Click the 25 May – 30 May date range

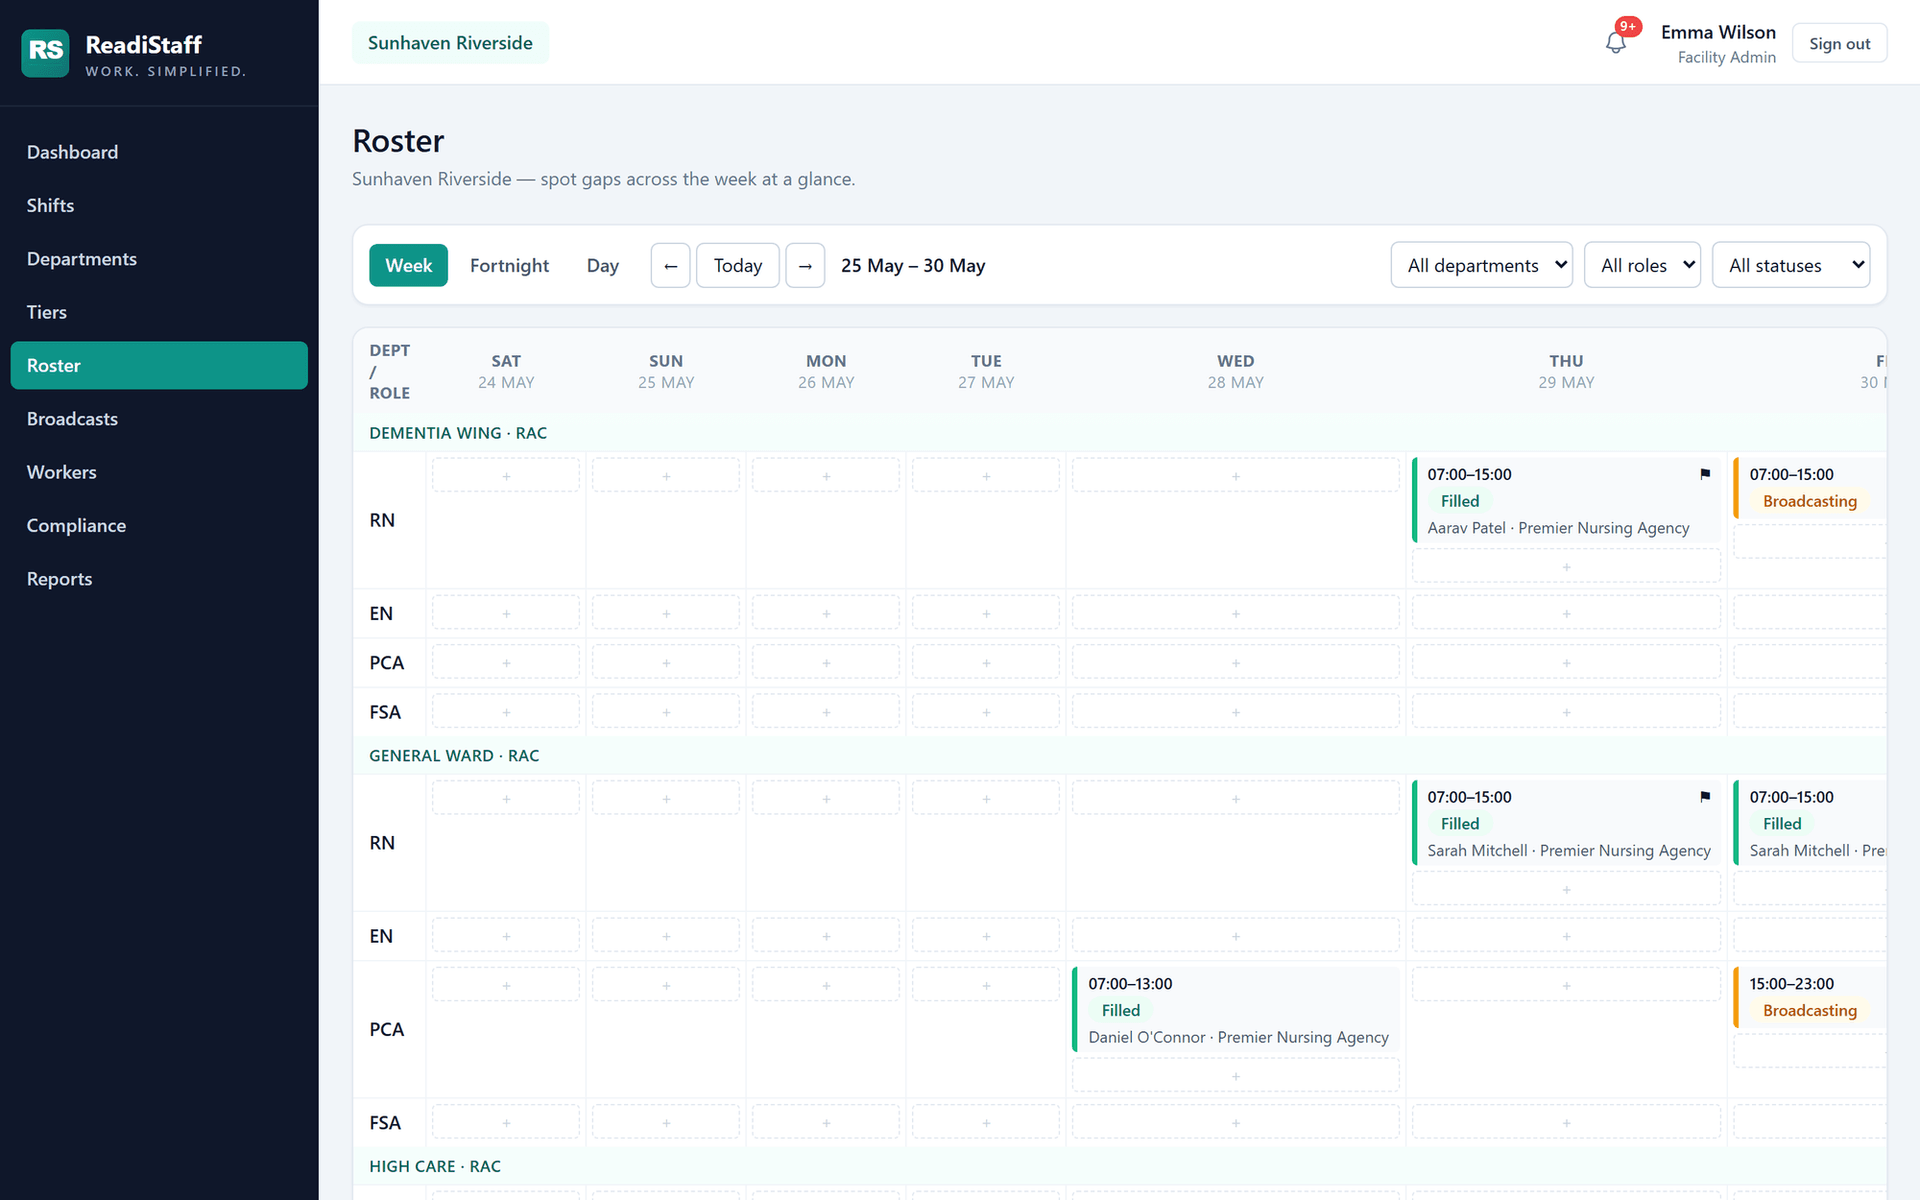pyautogui.click(x=913, y=266)
